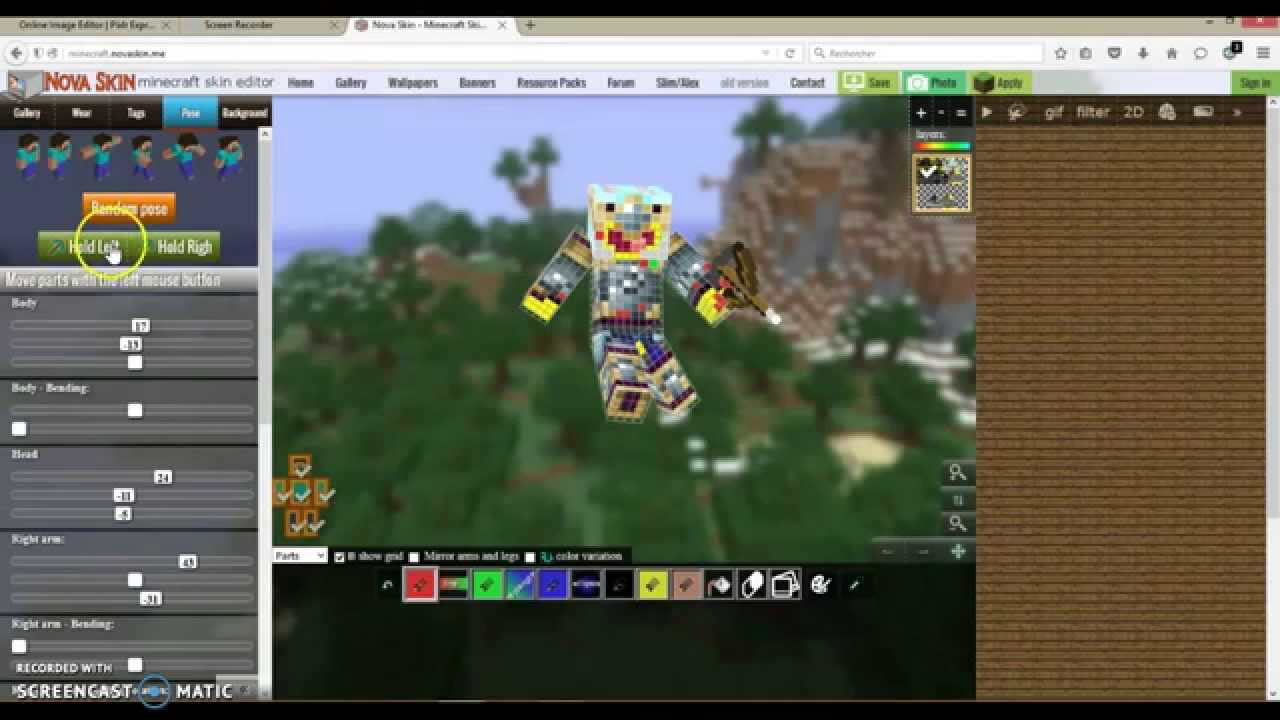Click the merge layers equals icon
The height and width of the screenshot is (720, 1280).
[961, 113]
